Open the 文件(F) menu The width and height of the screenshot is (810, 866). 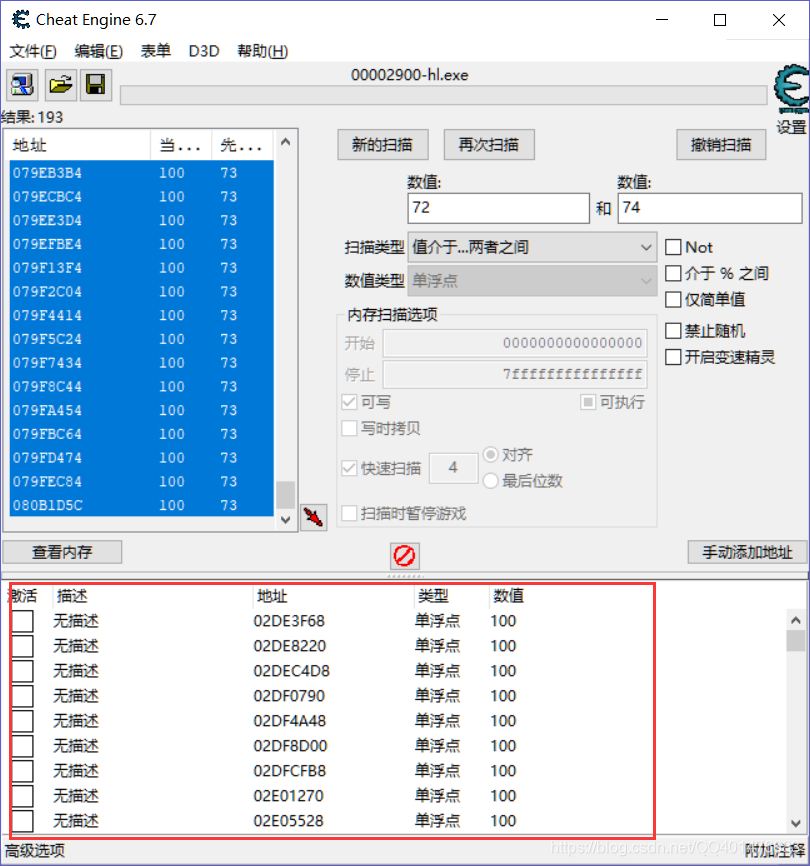point(33,51)
